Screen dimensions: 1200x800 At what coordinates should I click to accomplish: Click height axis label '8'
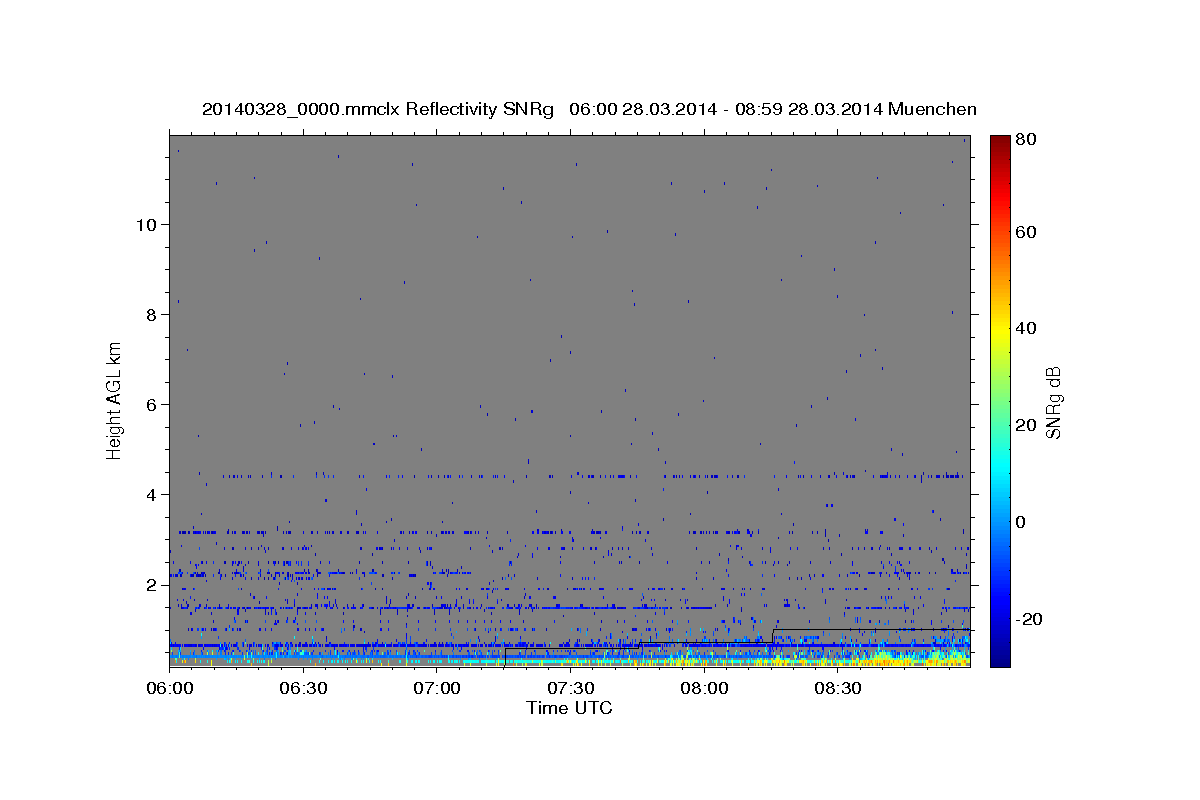(150, 314)
